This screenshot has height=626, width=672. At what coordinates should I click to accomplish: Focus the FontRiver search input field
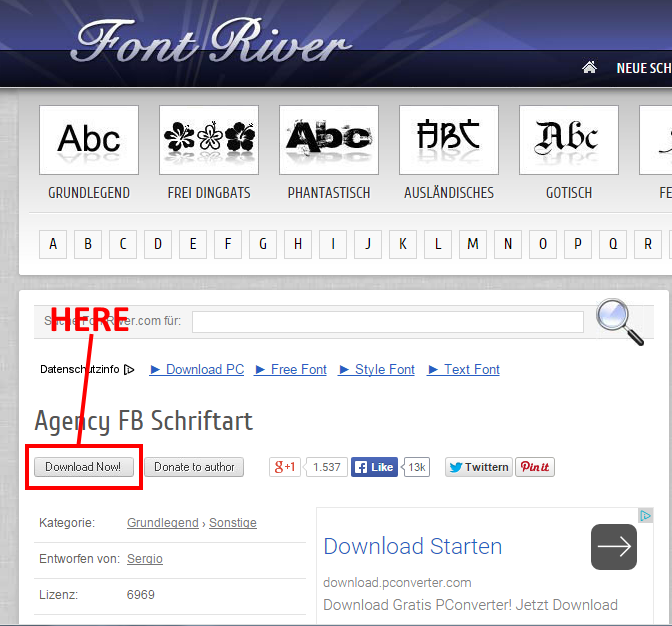click(388, 322)
